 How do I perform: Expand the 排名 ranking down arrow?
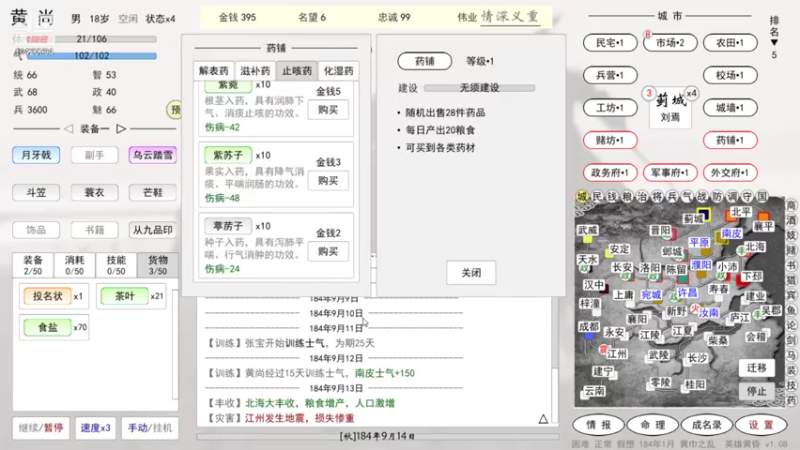point(774,42)
